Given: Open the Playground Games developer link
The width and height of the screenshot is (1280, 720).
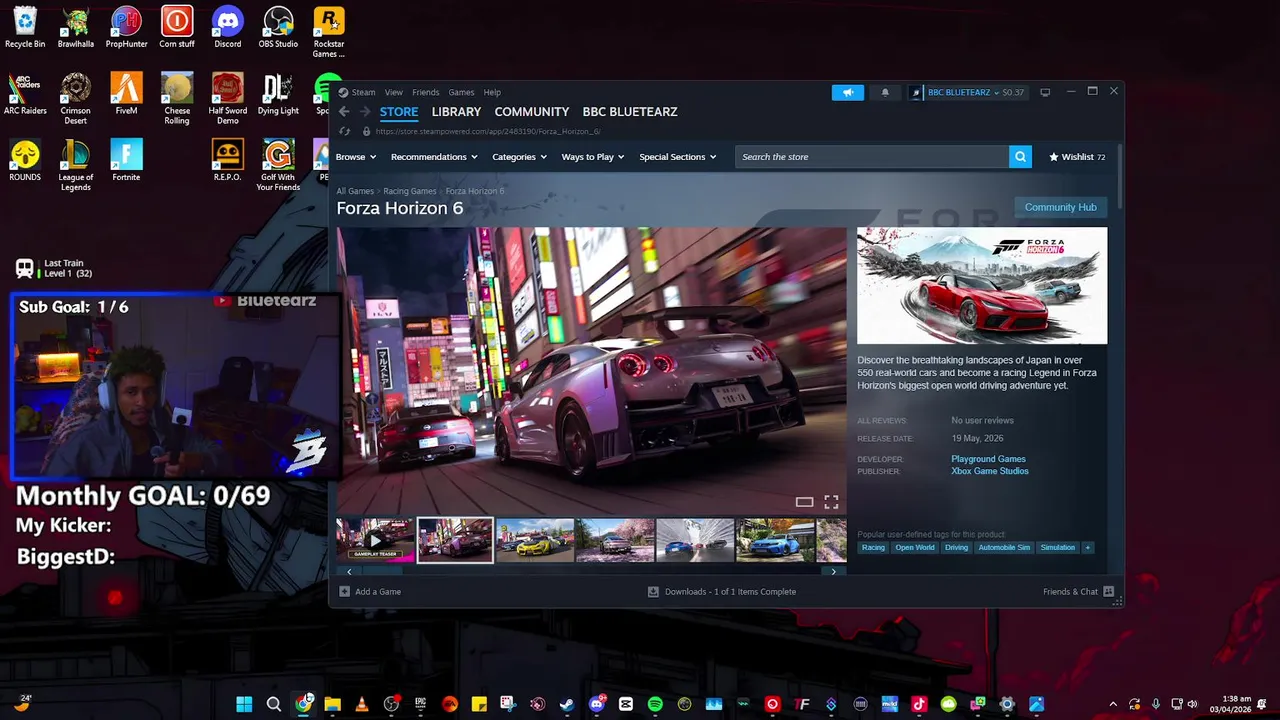Looking at the screenshot, I should click(988, 459).
